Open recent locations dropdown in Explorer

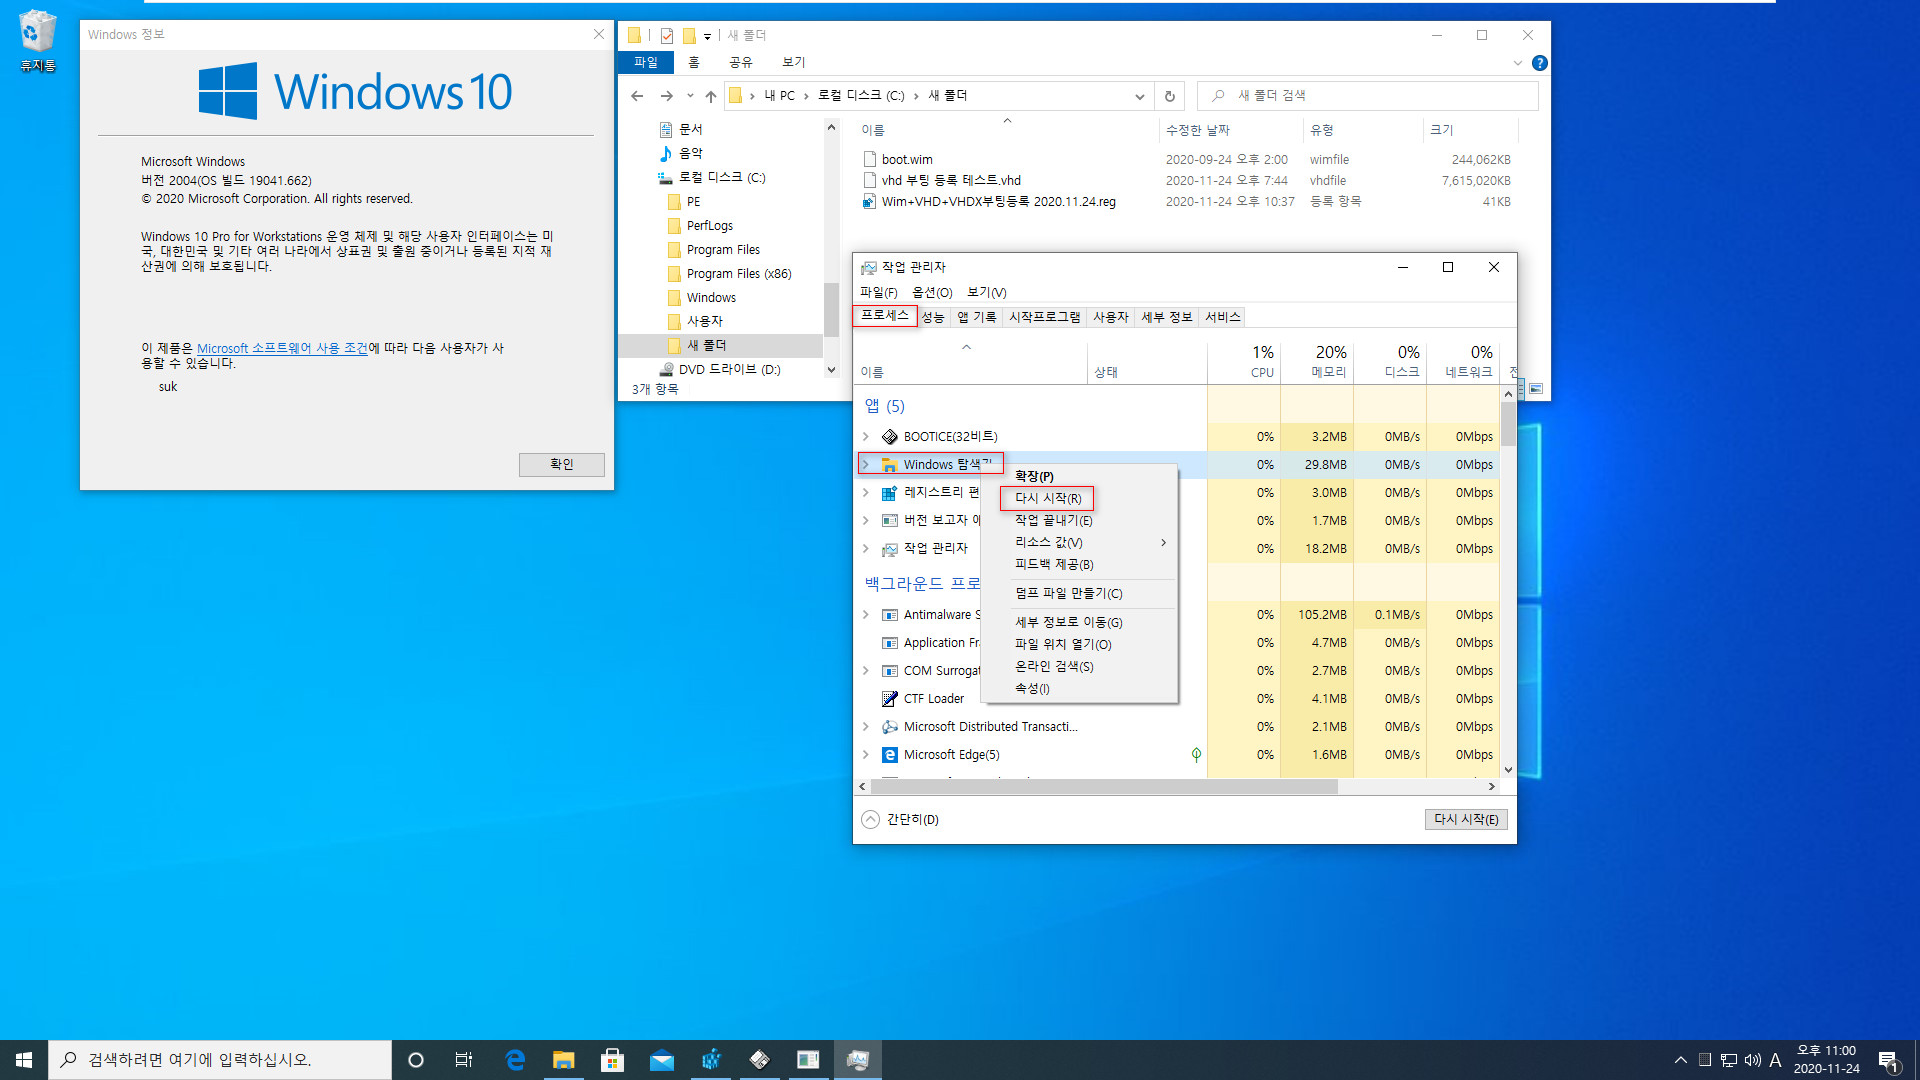(690, 96)
